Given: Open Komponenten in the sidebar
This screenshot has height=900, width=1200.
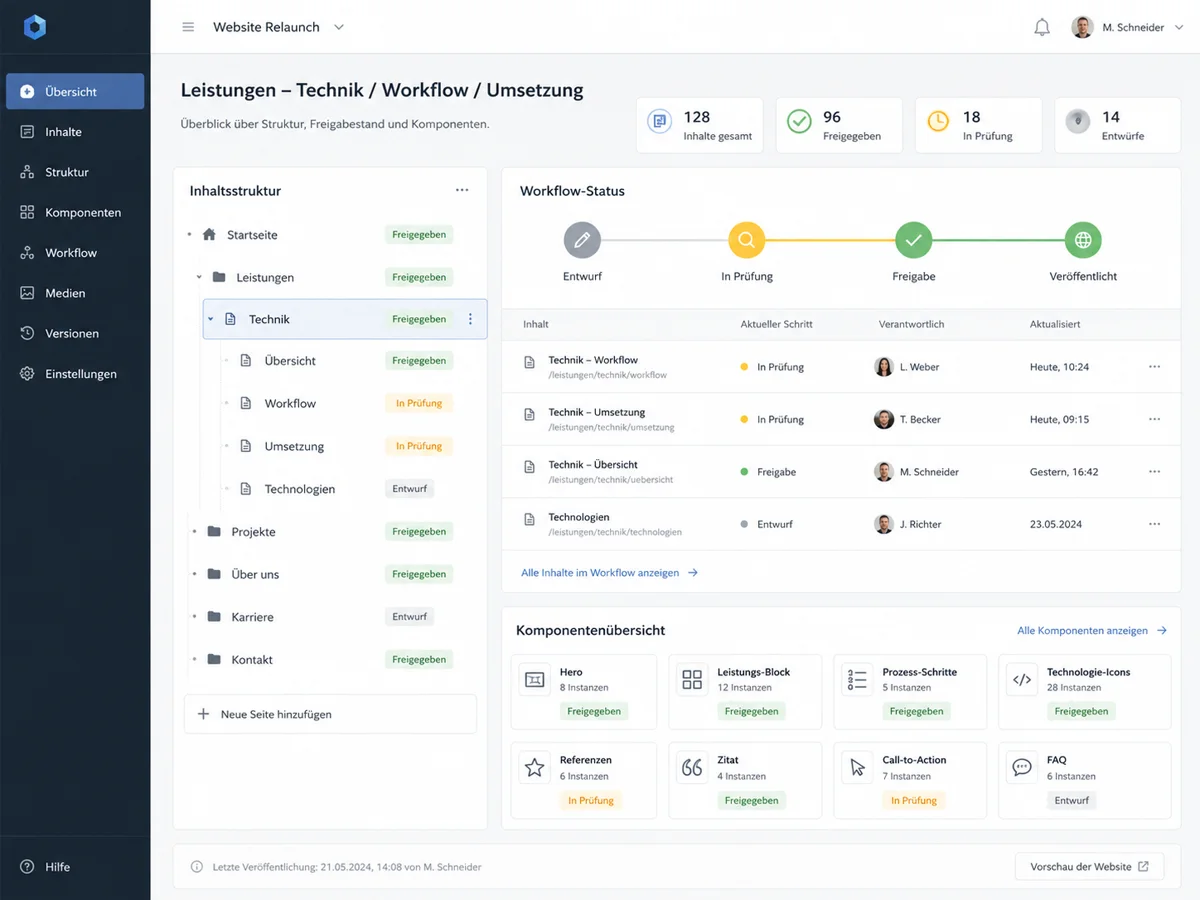Looking at the screenshot, I should pyautogui.click(x=75, y=212).
